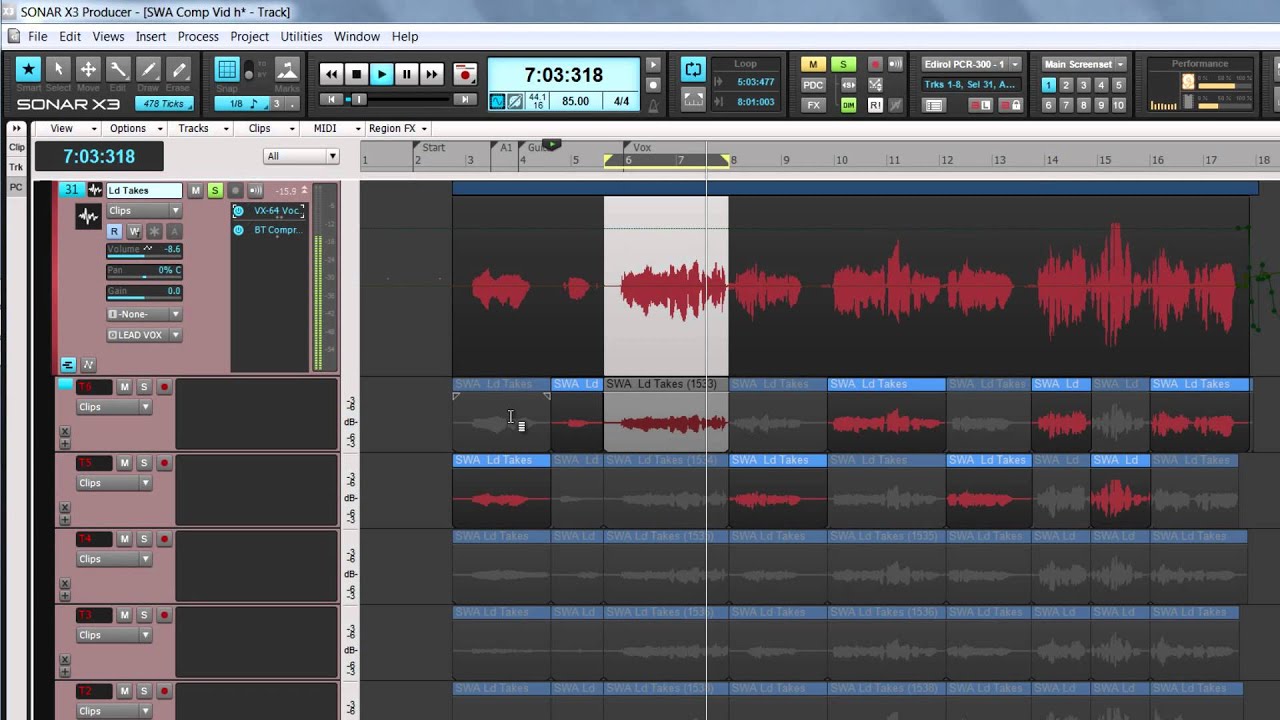Toggle Solo on Ld Takes track
The width and height of the screenshot is (1280, 720).
[215, 191]
